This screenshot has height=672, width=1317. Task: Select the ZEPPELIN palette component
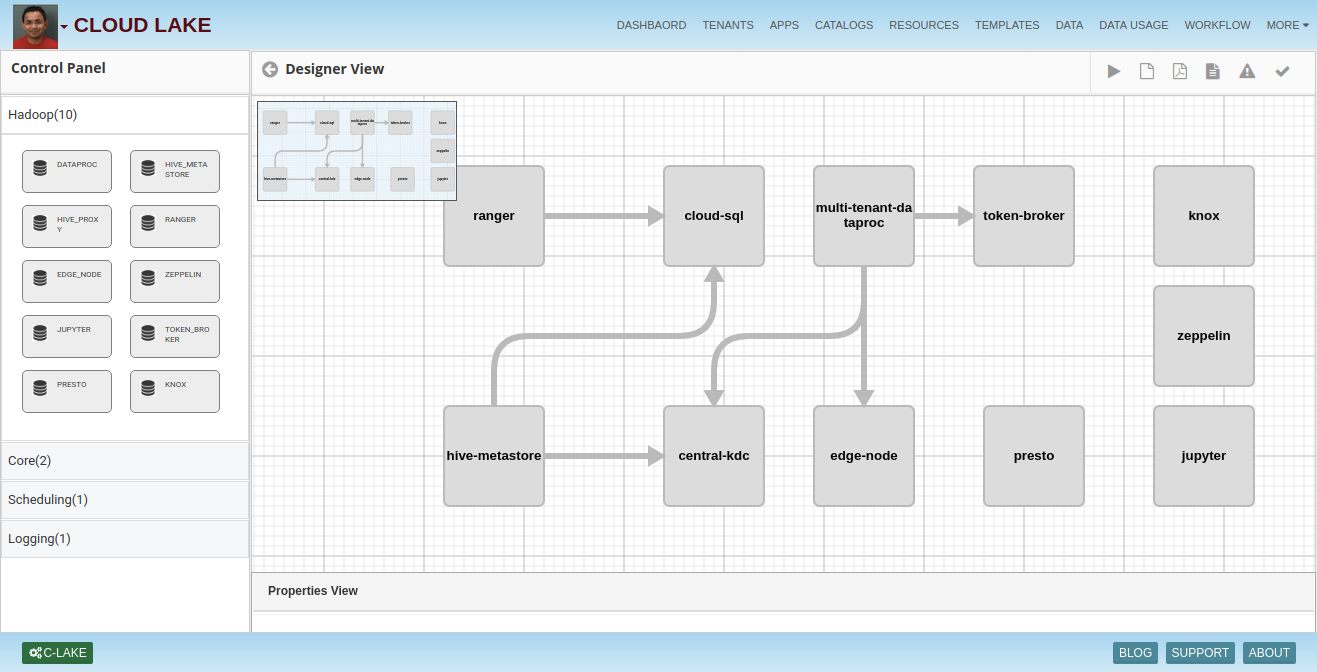[175, 281]
